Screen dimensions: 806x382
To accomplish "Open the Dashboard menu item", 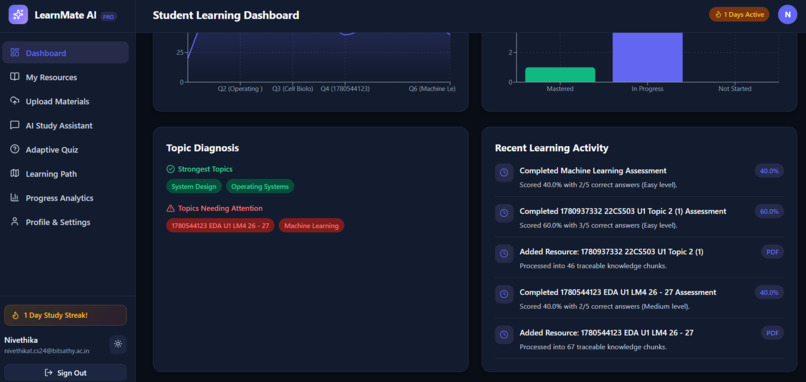I will [65, 52].
